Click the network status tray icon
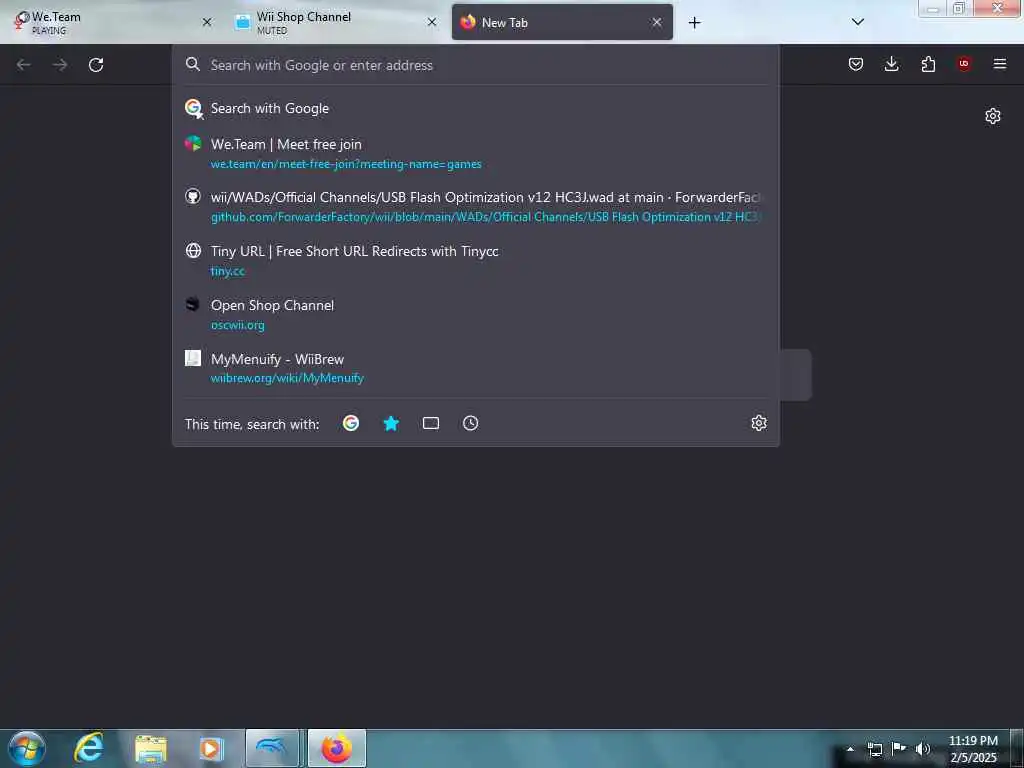This screenshot has width=1024, height=768. (874, 749)
